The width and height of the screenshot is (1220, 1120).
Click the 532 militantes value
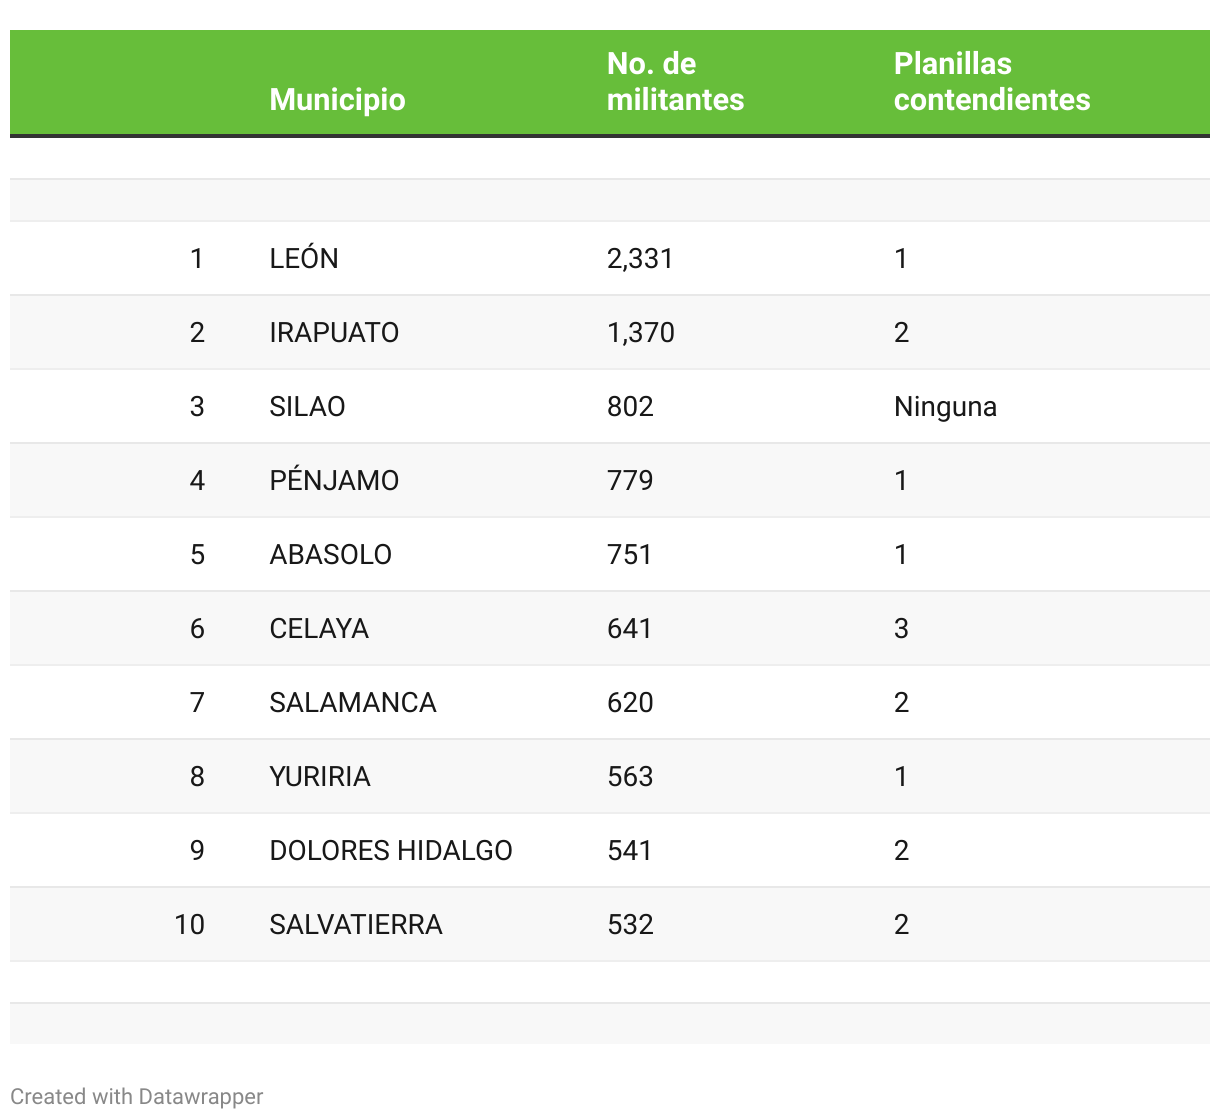pyautogui.click(x=630, y=924)
